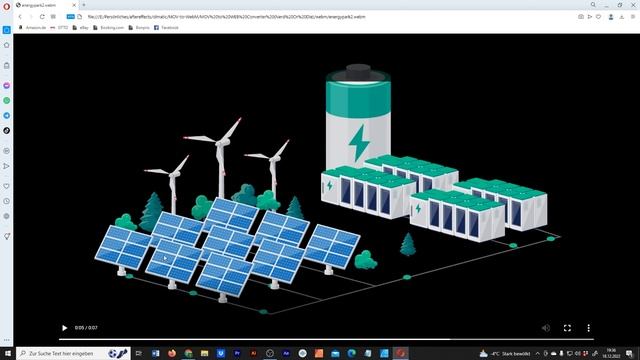Expand hidden system tray icons

pos(538,353)
